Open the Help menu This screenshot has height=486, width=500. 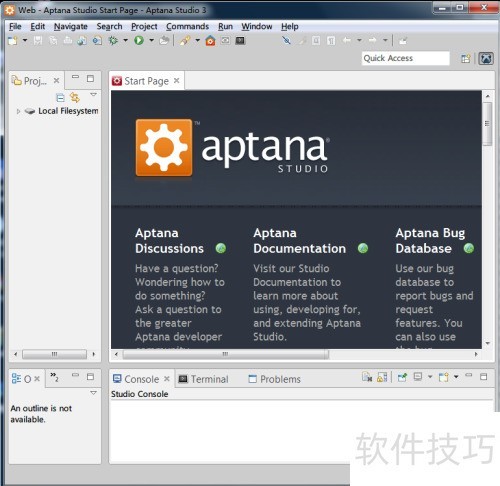[x=290, y=26]
